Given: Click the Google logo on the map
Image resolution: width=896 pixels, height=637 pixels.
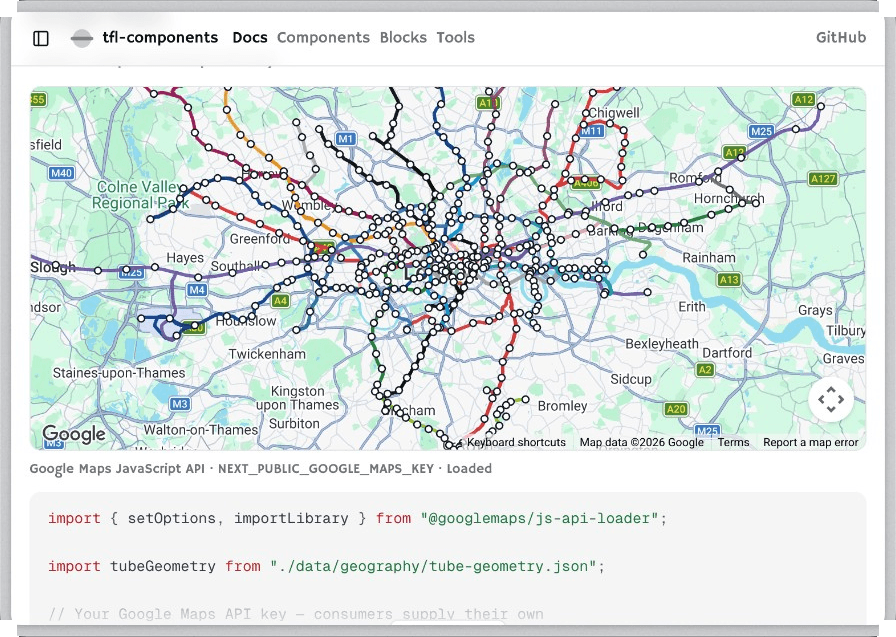Looking at the screenshot, I should coord(74,434).
